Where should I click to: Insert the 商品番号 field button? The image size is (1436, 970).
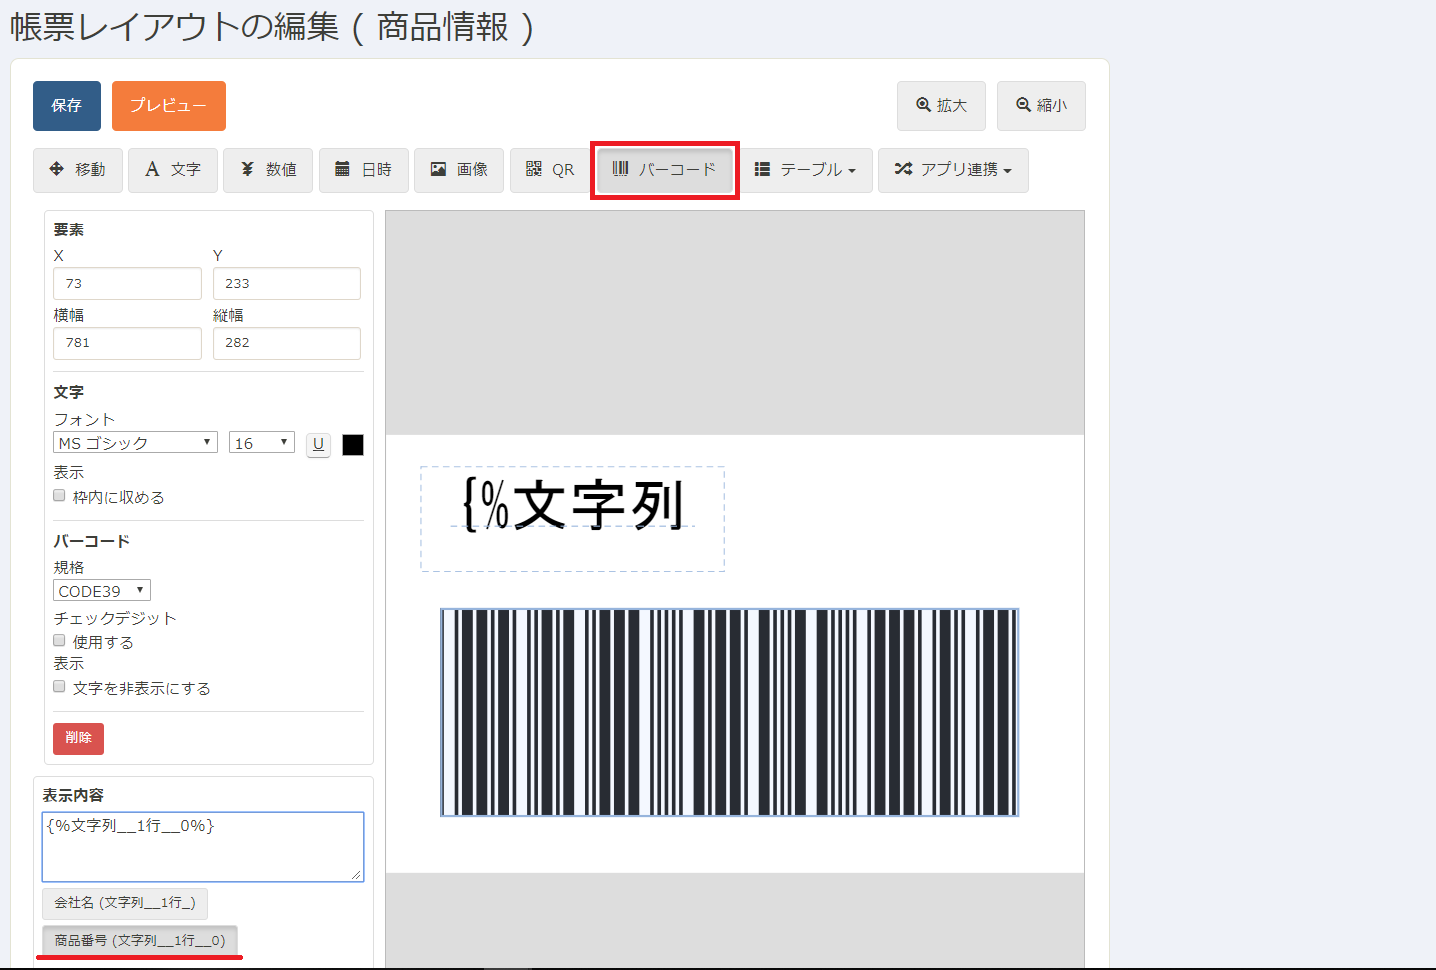pyautogui.click(x=140, y=941)
